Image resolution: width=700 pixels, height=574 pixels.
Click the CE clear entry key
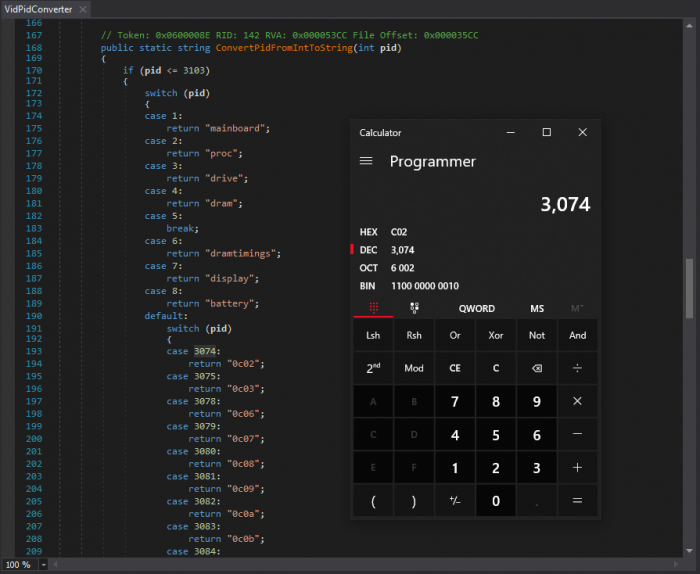click(x=455, y=368)
